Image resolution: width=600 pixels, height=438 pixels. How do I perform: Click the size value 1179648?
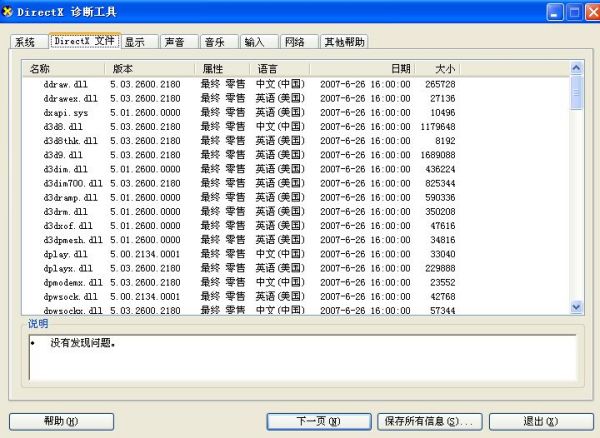coord(438,127)
